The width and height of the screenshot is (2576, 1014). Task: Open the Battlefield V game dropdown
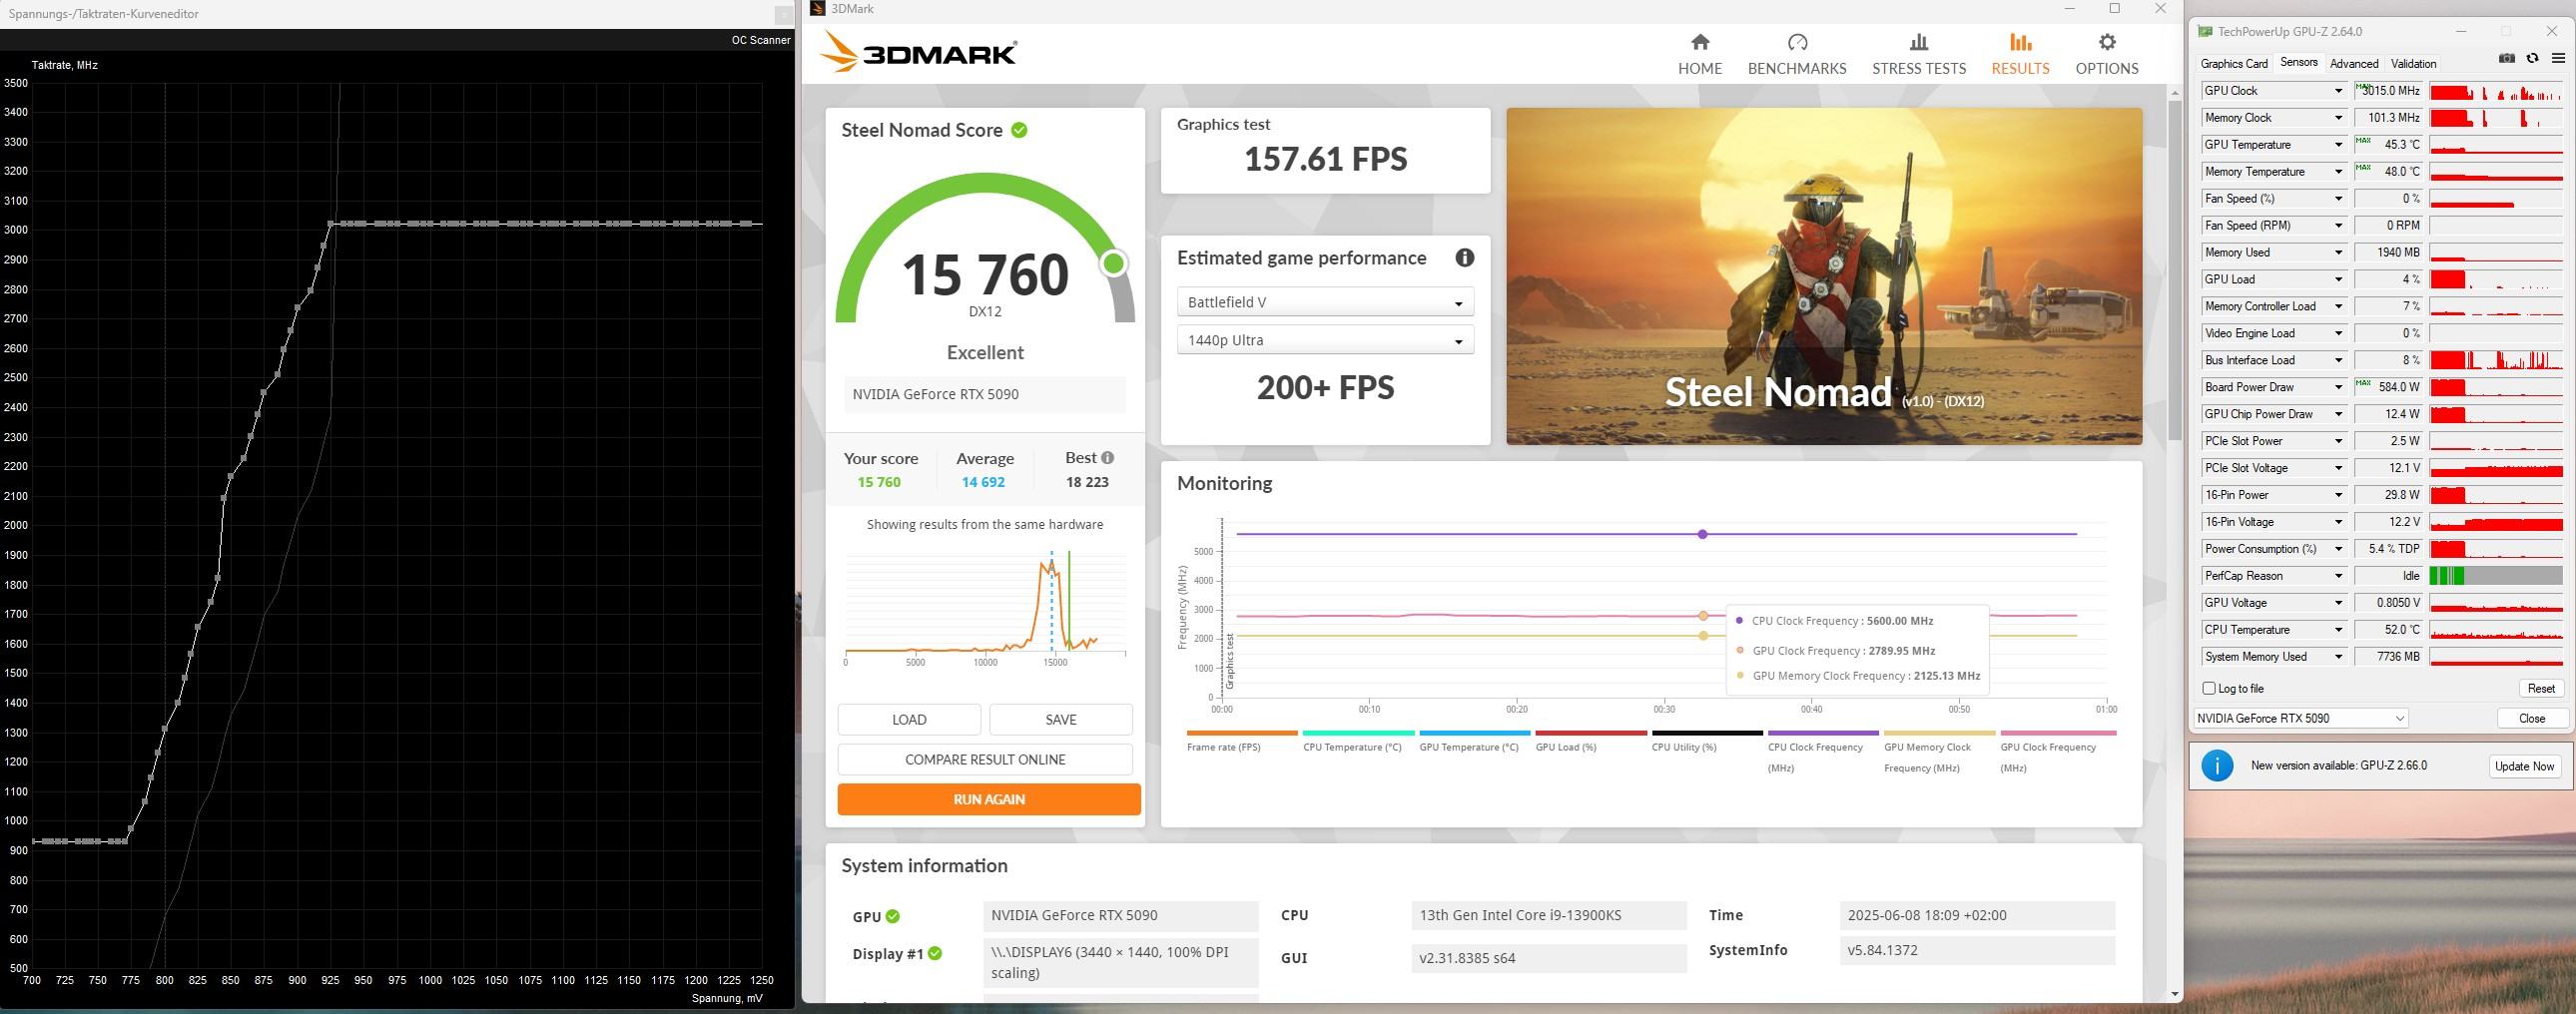(1325, 302)
